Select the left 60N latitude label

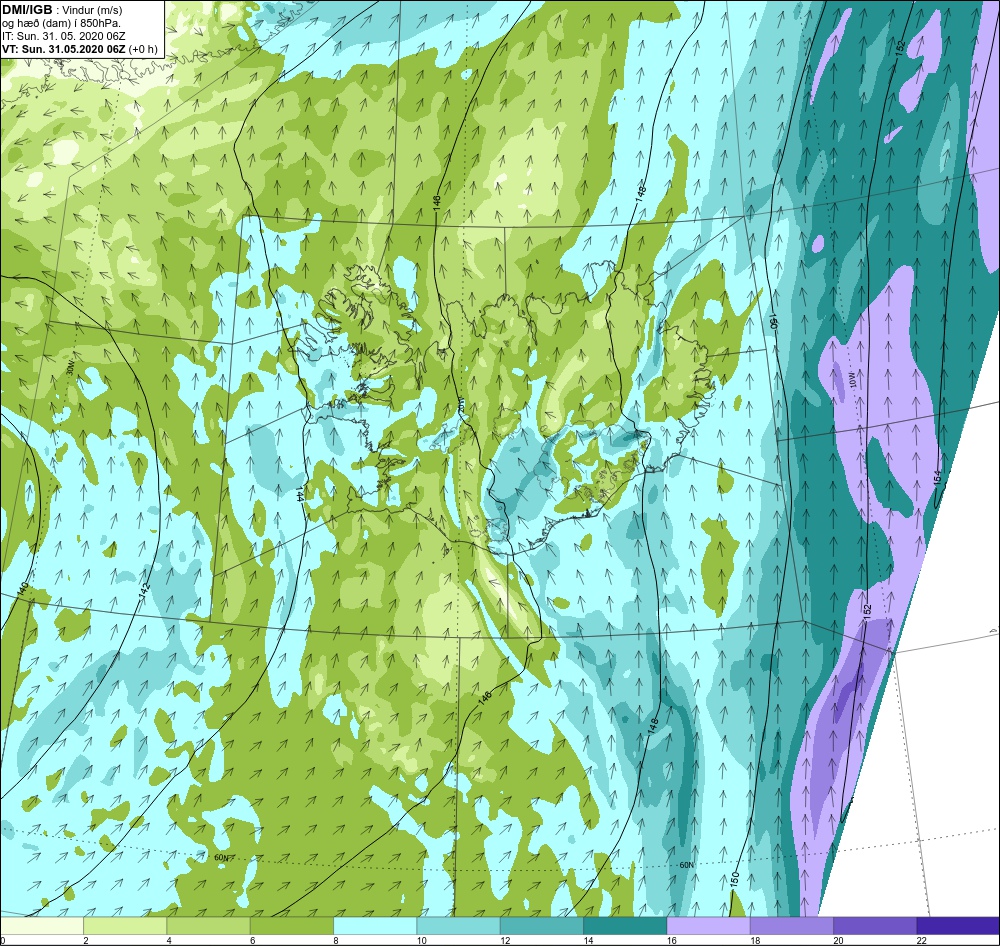[x=221, y=857]
